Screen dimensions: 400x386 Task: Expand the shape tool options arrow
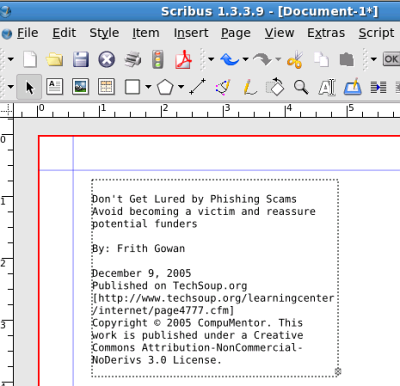pos(148,87)
